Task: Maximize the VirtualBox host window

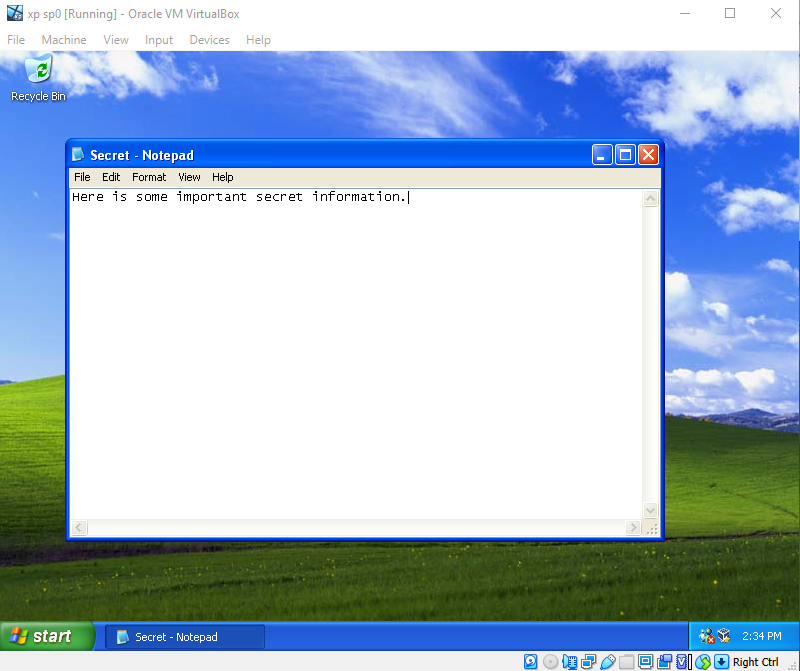Action: (730, 14)
